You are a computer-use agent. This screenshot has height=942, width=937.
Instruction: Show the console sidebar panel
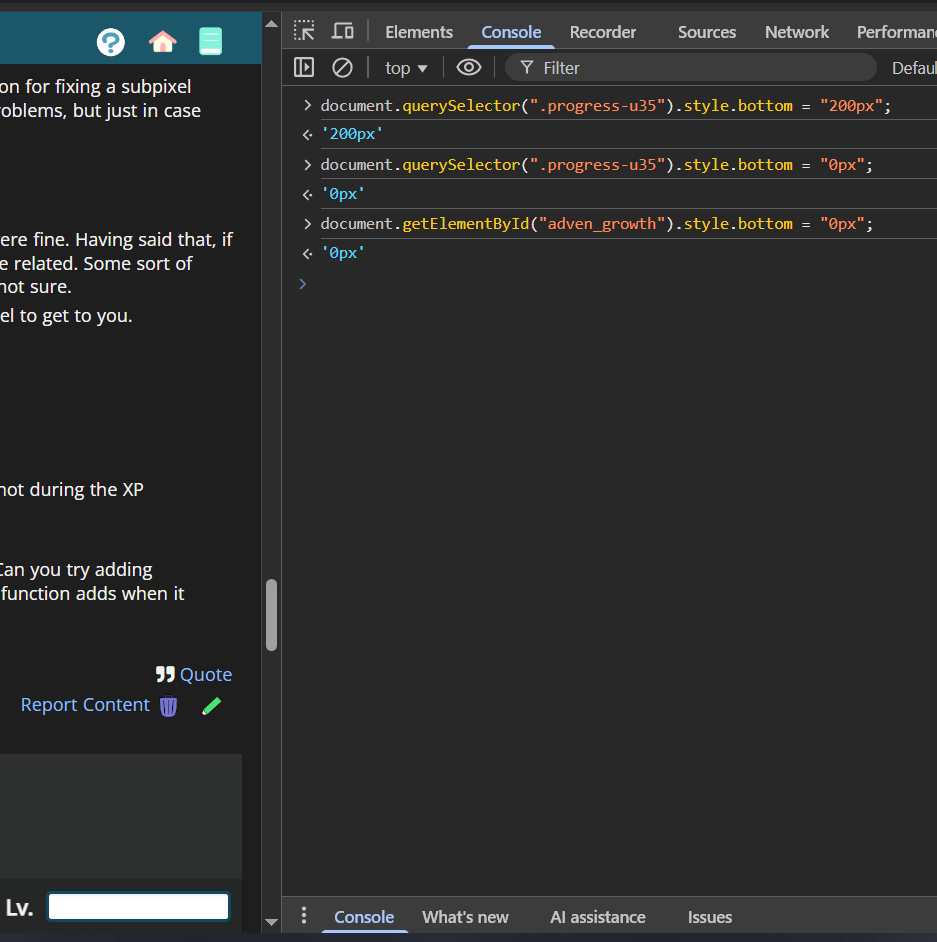pyautogui.click(x=304, y=68)
